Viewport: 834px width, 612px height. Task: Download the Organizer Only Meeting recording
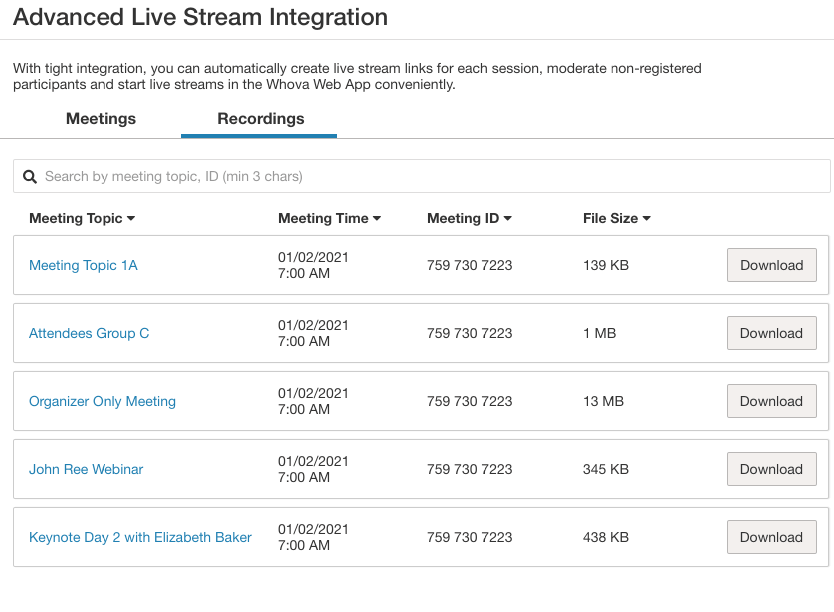pos(771,402)
